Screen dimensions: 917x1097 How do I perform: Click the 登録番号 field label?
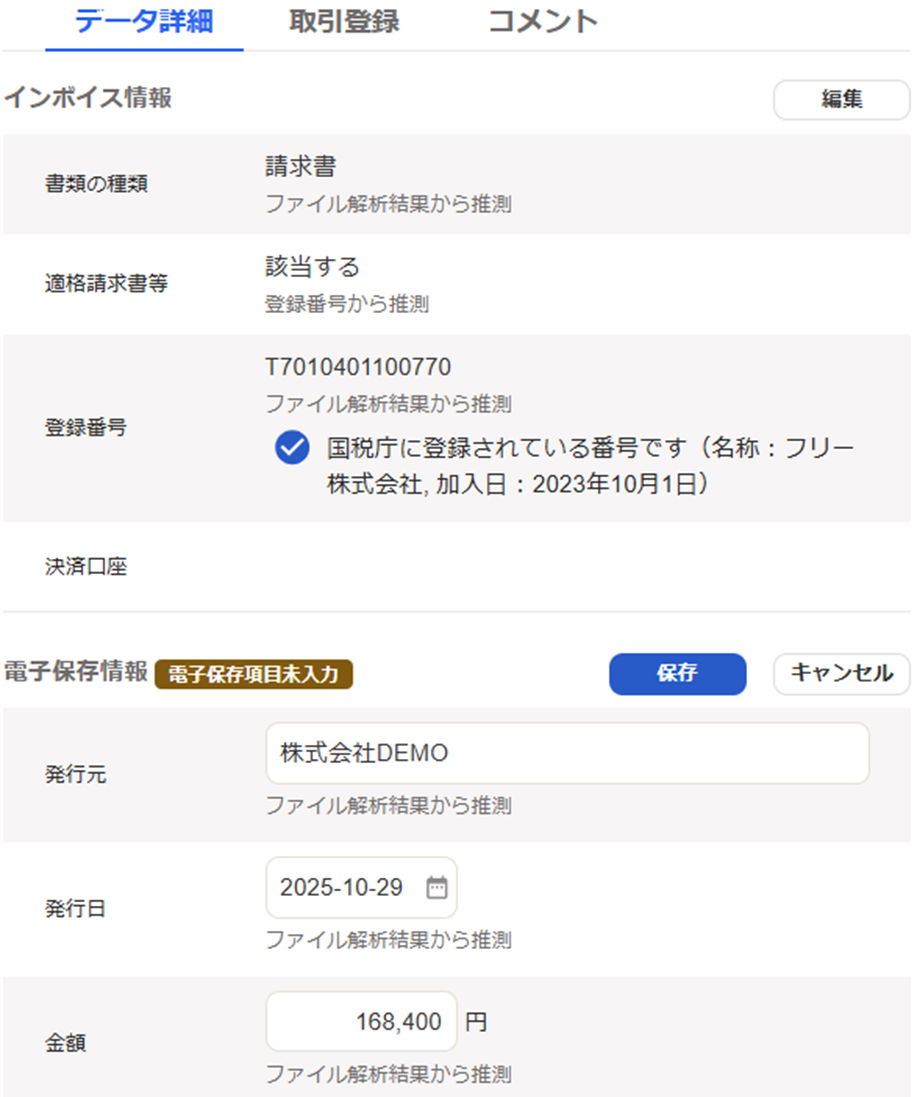[86, 428]
